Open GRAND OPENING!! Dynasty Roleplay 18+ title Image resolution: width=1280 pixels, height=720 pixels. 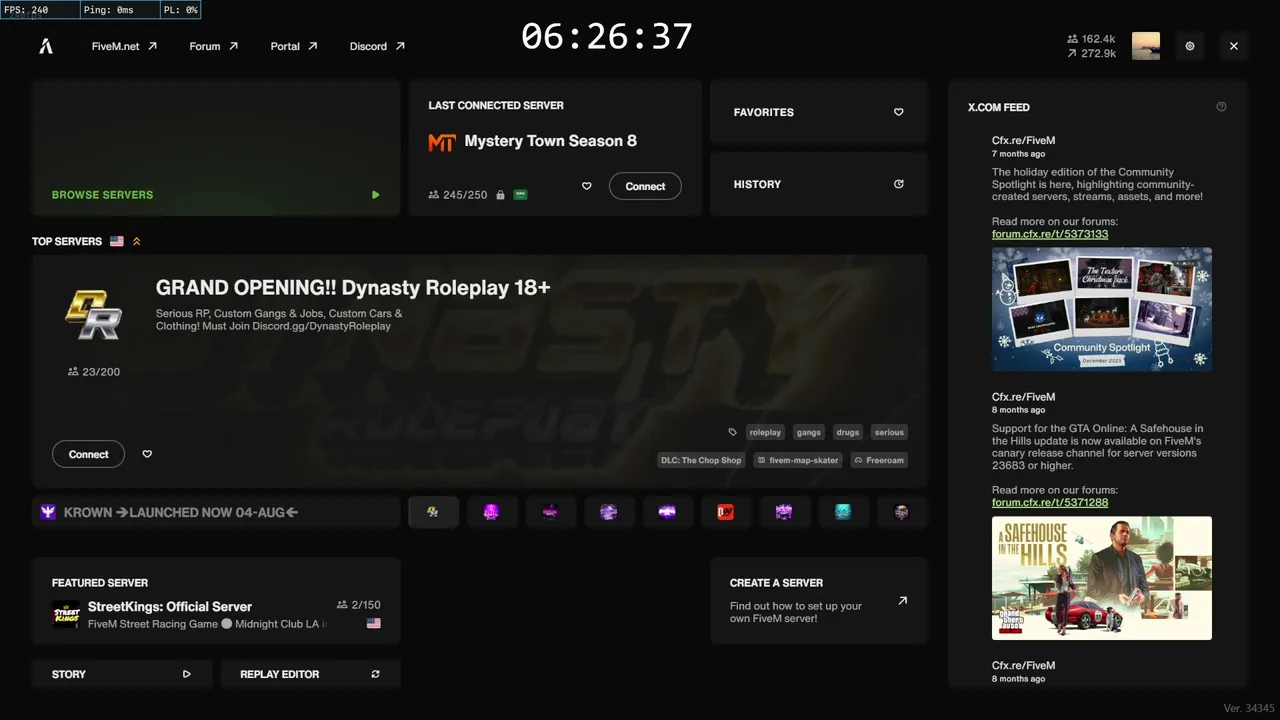click(x=353, y=288)
